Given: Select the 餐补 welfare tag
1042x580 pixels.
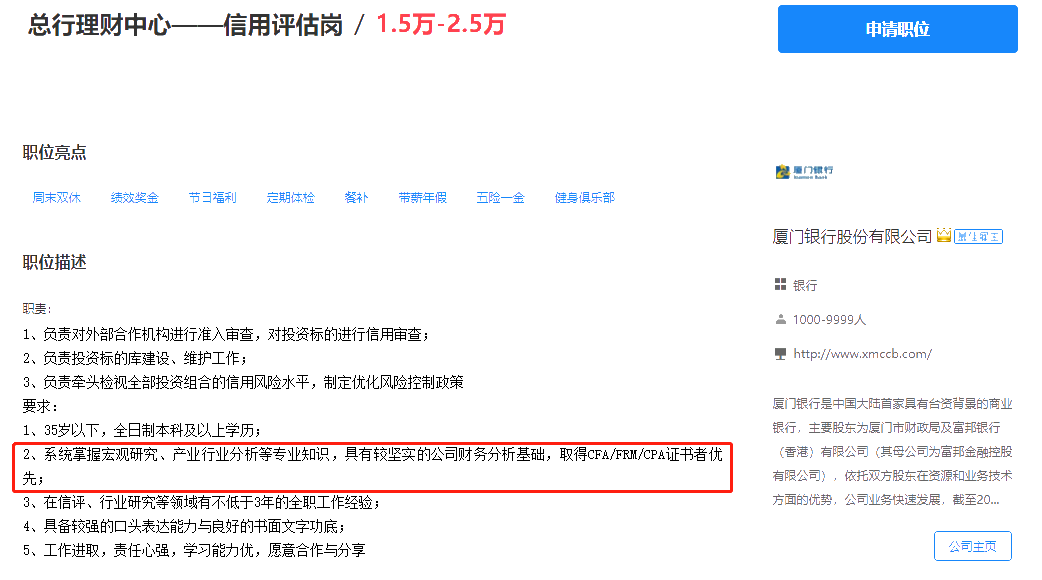Looking at the screenshot, I should [x=355, y=198].
